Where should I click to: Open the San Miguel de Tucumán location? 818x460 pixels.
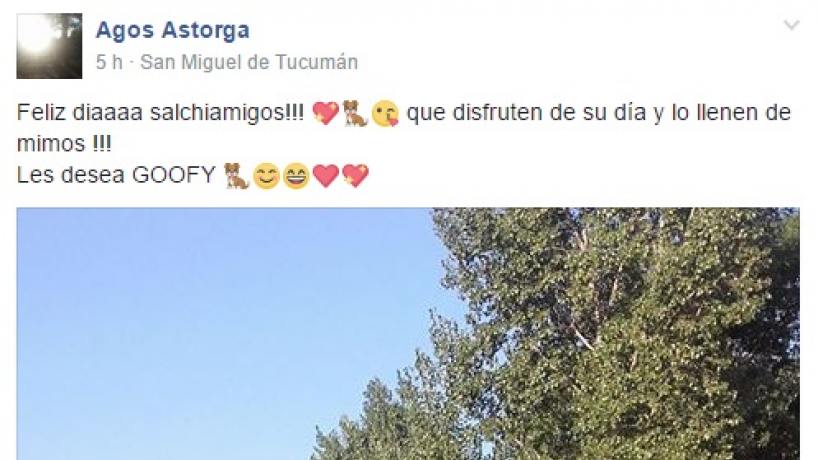point(249,62)
